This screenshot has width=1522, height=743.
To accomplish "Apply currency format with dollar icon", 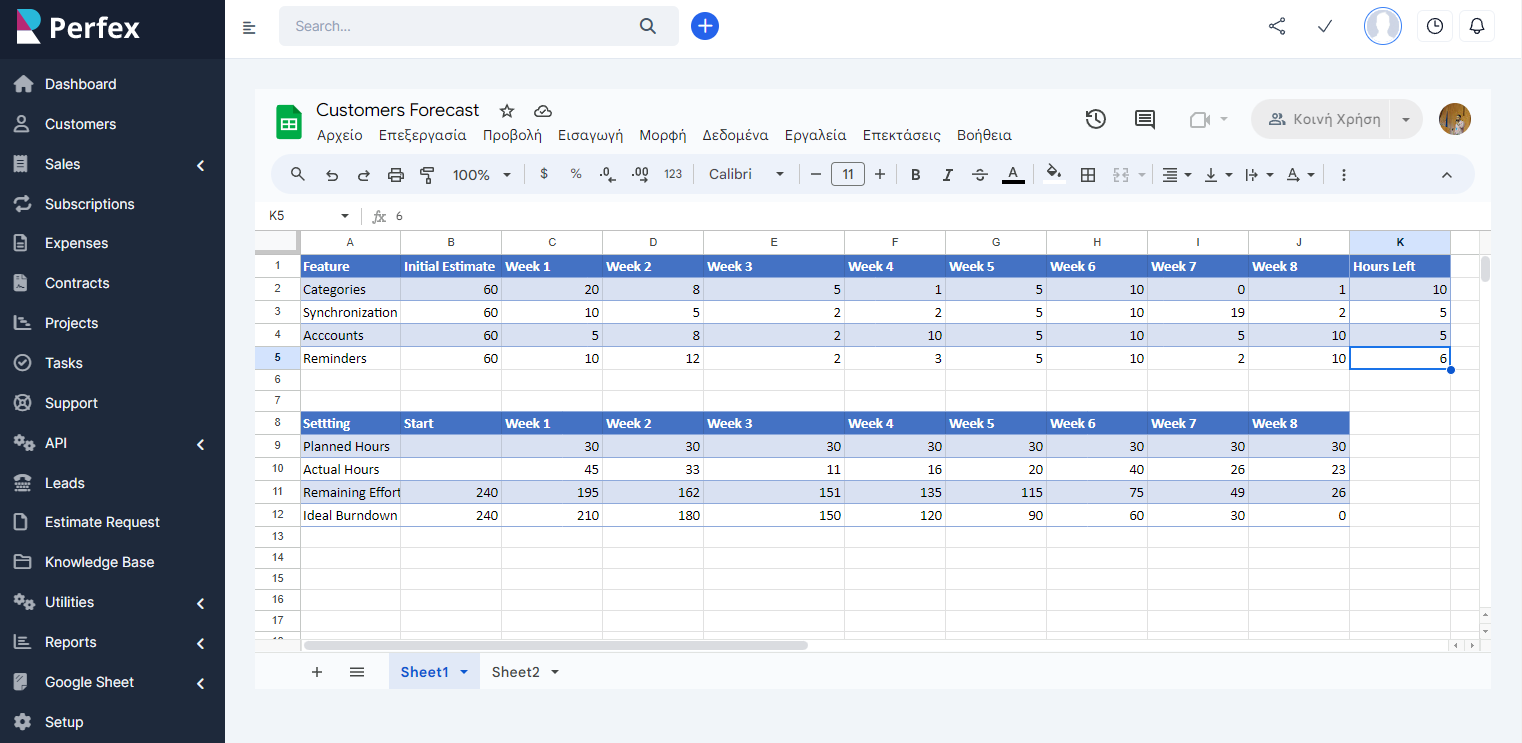I will pos(544,174).
